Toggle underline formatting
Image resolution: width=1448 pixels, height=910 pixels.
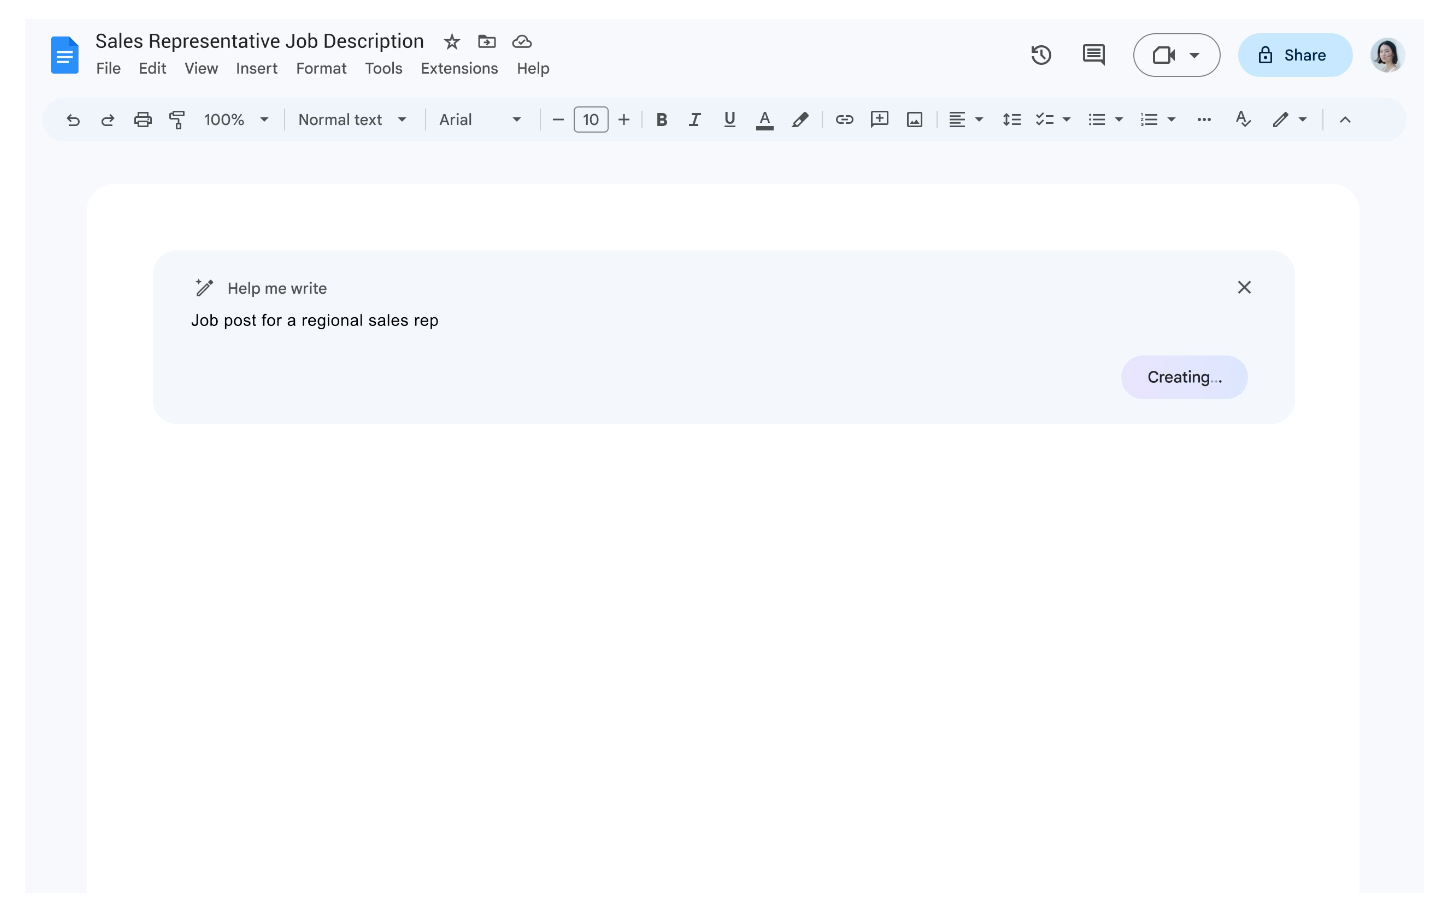[730, 120]
